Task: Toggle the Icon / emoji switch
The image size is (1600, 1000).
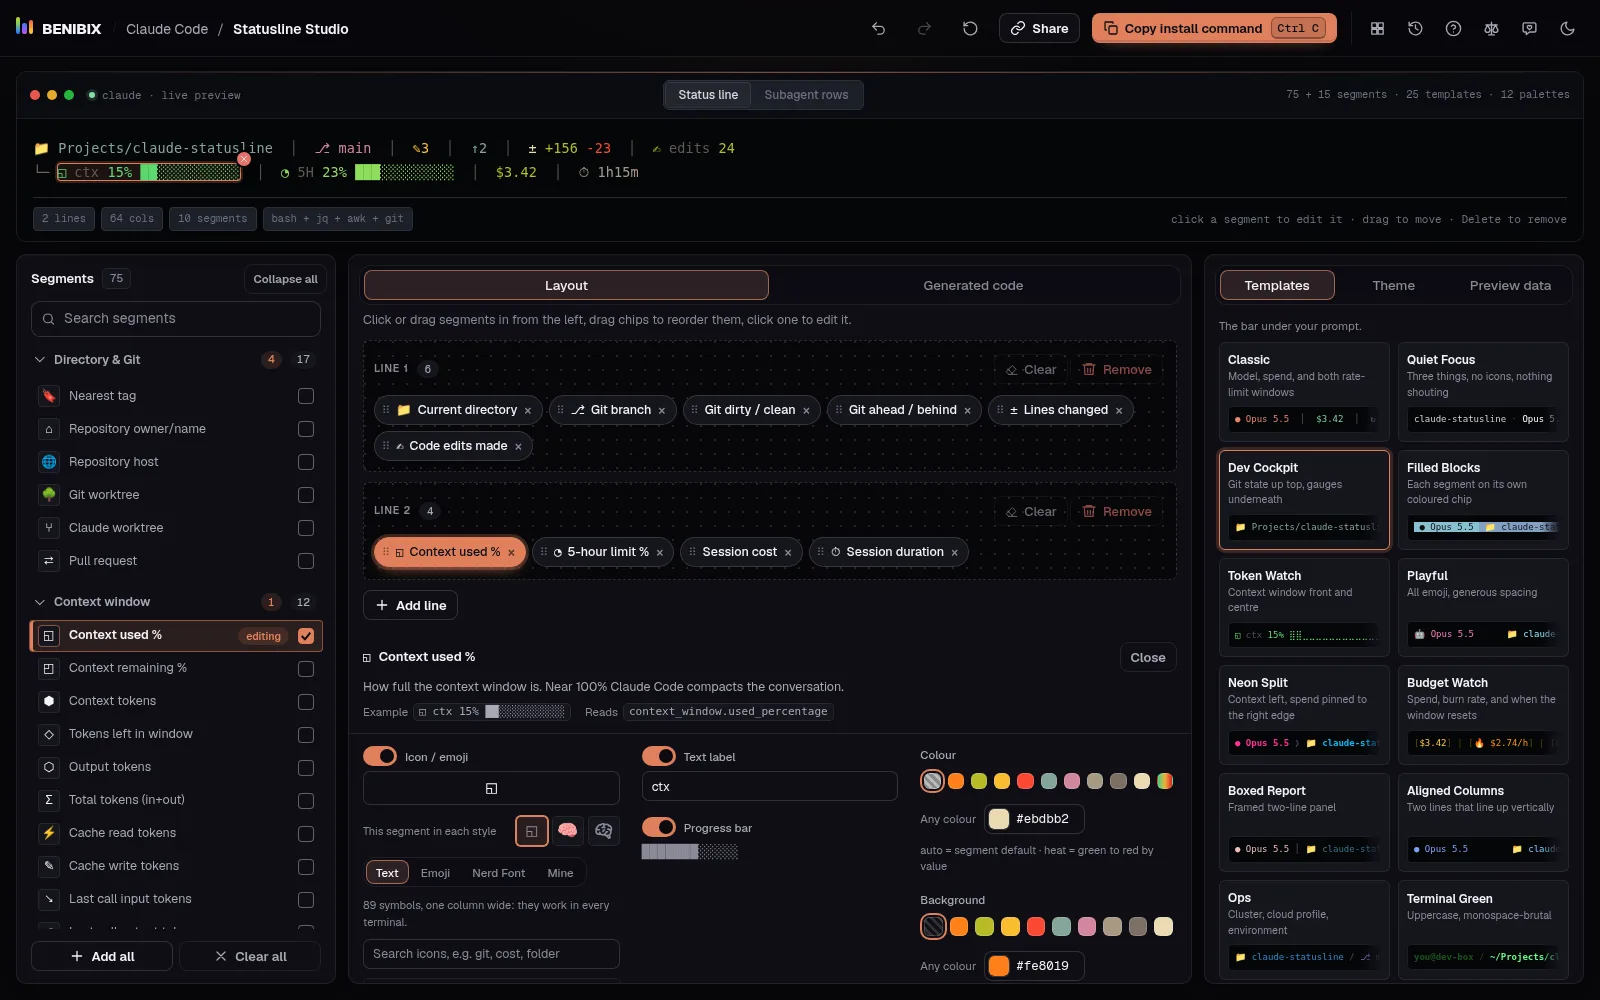Action: 380,756
